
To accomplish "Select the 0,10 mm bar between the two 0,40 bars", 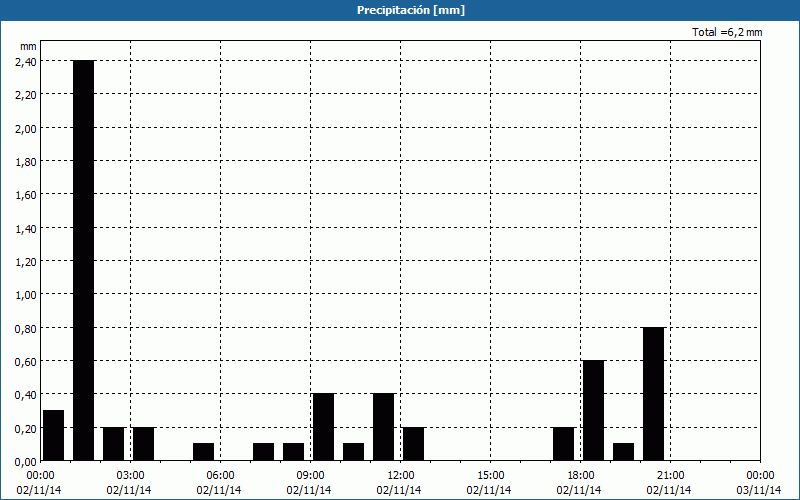I will (x=354, y=452).
